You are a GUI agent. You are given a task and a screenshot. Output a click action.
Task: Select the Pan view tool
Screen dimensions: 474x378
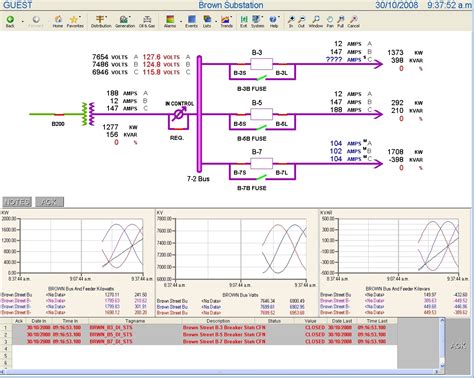point(330,21)
